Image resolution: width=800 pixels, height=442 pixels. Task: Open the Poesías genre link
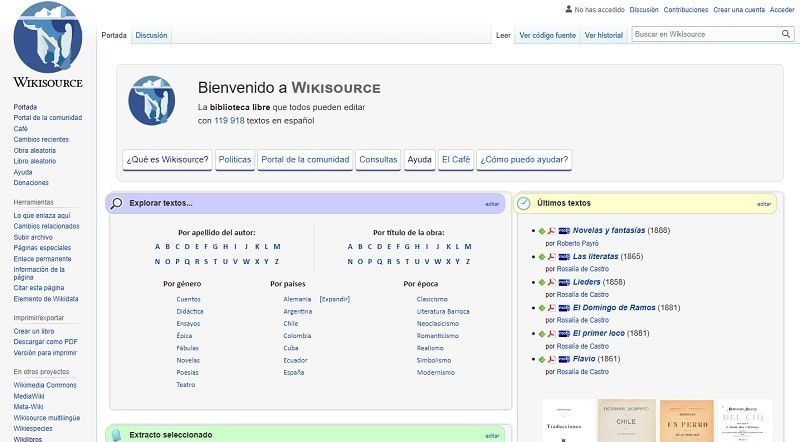point(187,373)
